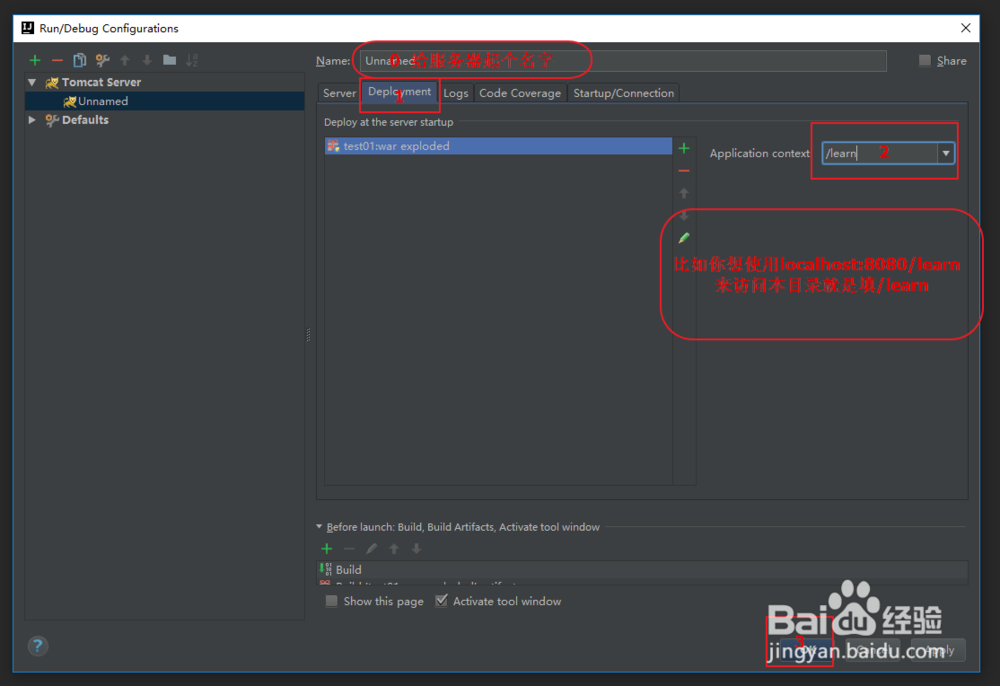1000x686 pixels.
Task: Remove selected configuration with minus icon
Action: coord(57,60)
